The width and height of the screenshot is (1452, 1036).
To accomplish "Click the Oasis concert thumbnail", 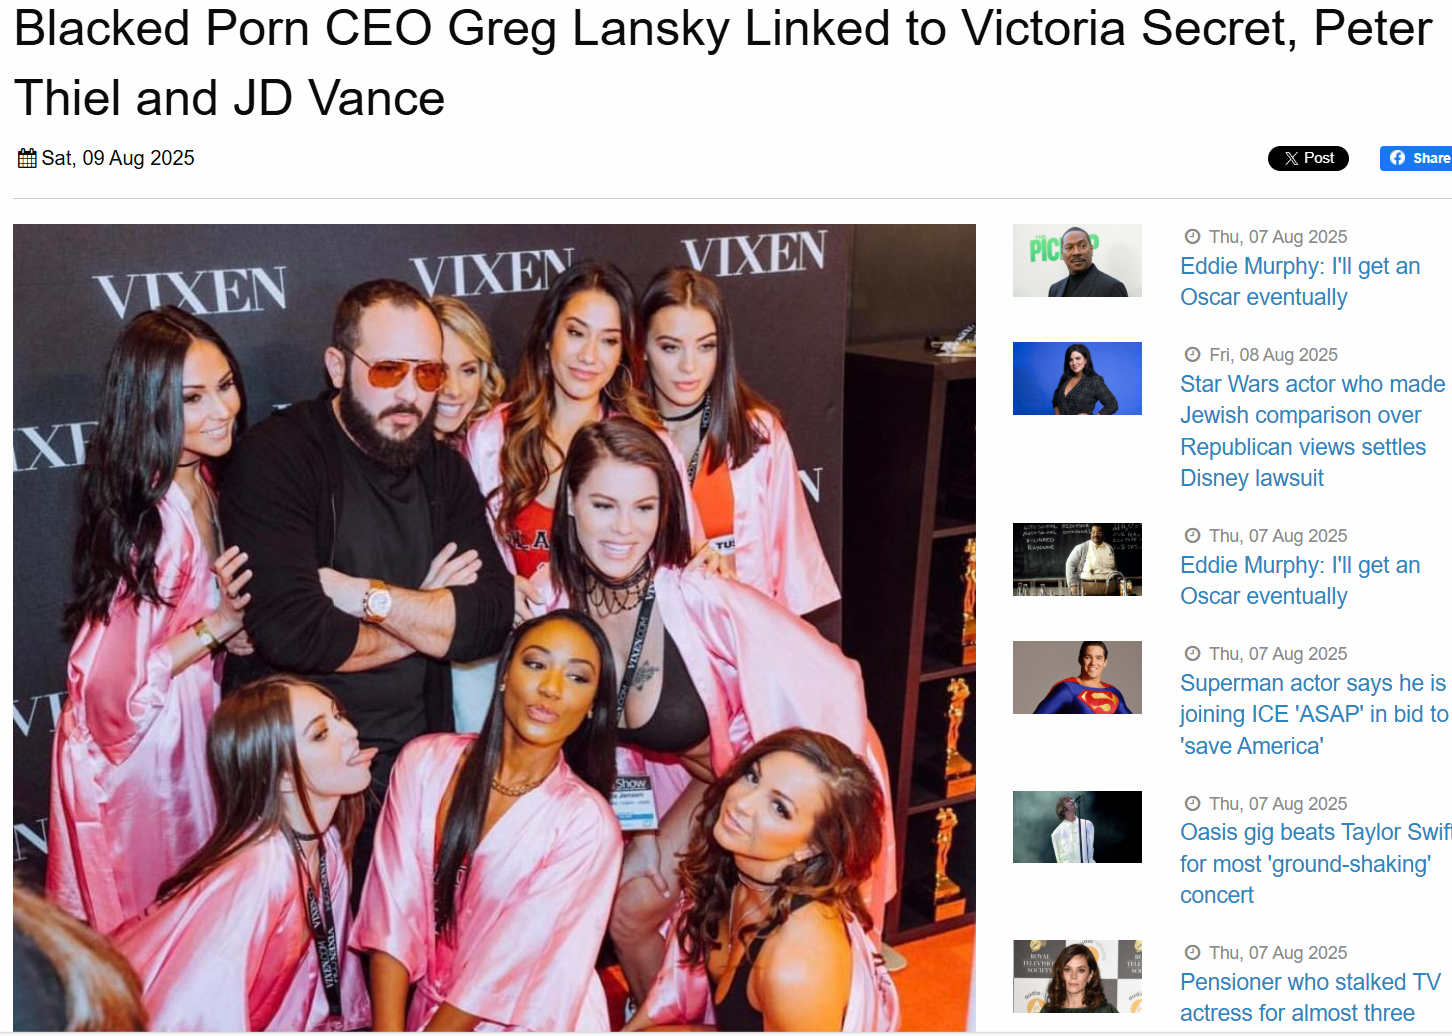I will 1077,827.
